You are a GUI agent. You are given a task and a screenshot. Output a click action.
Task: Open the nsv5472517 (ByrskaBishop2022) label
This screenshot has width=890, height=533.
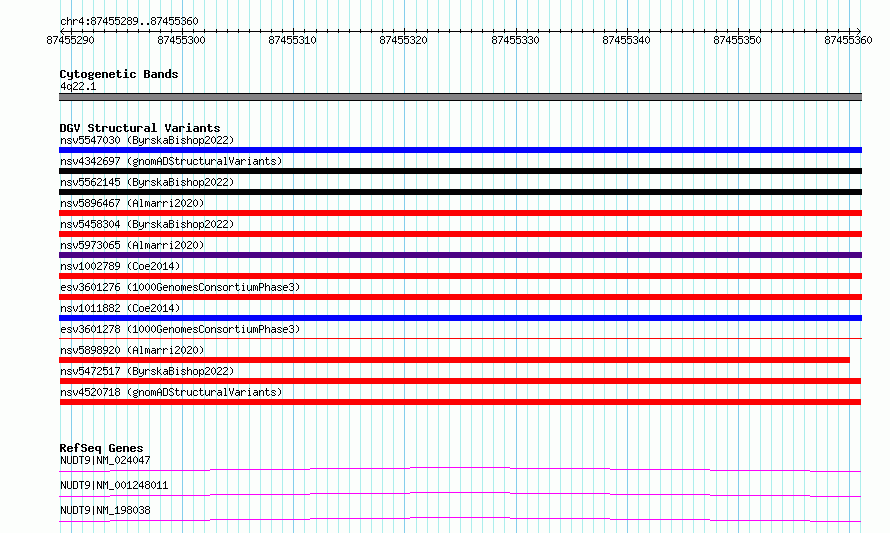coord(147,371)
